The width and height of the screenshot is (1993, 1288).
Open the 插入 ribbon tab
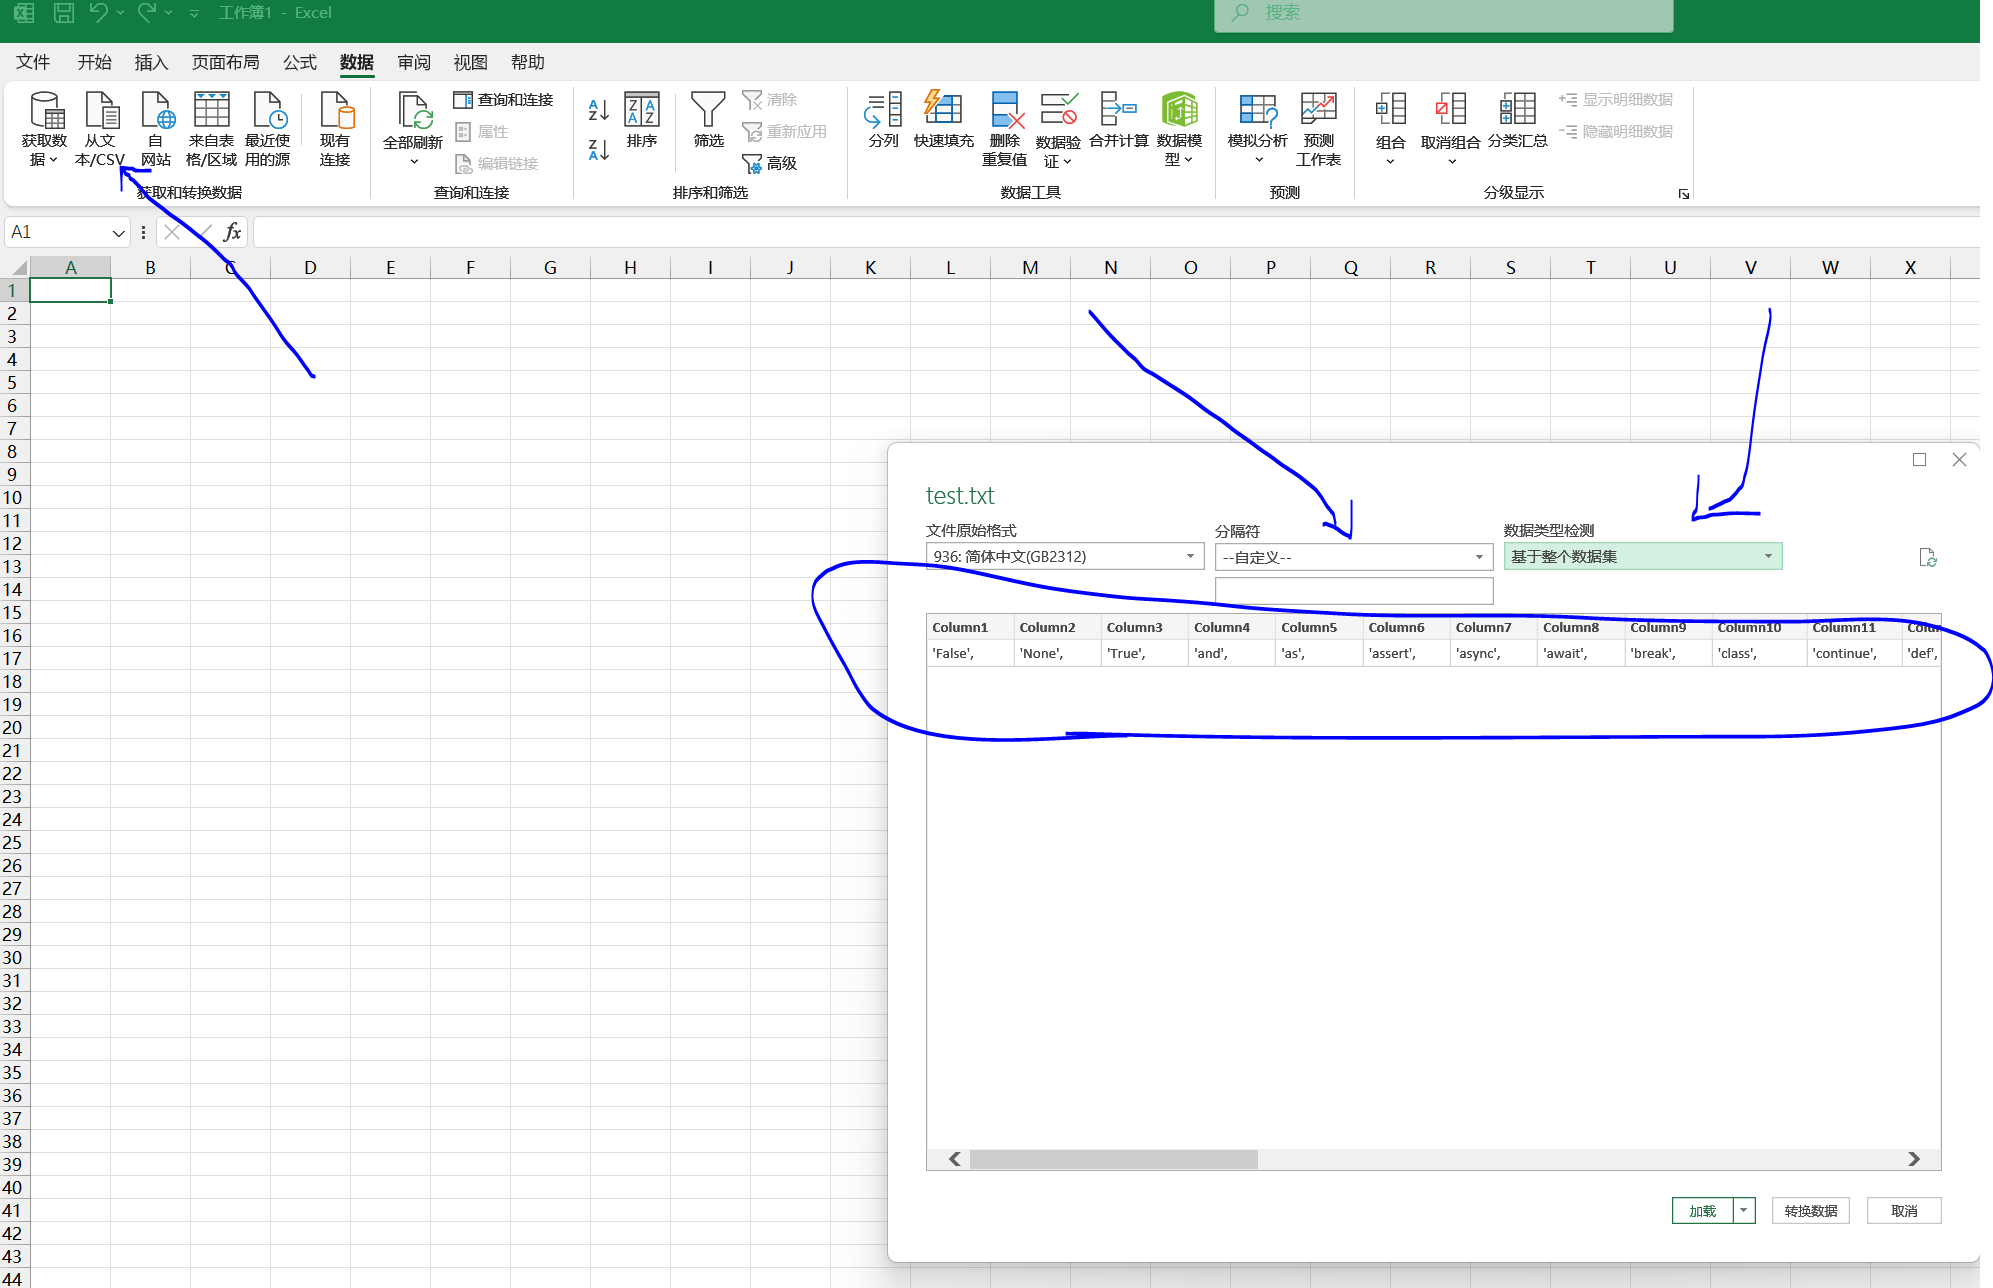[151, 63]
